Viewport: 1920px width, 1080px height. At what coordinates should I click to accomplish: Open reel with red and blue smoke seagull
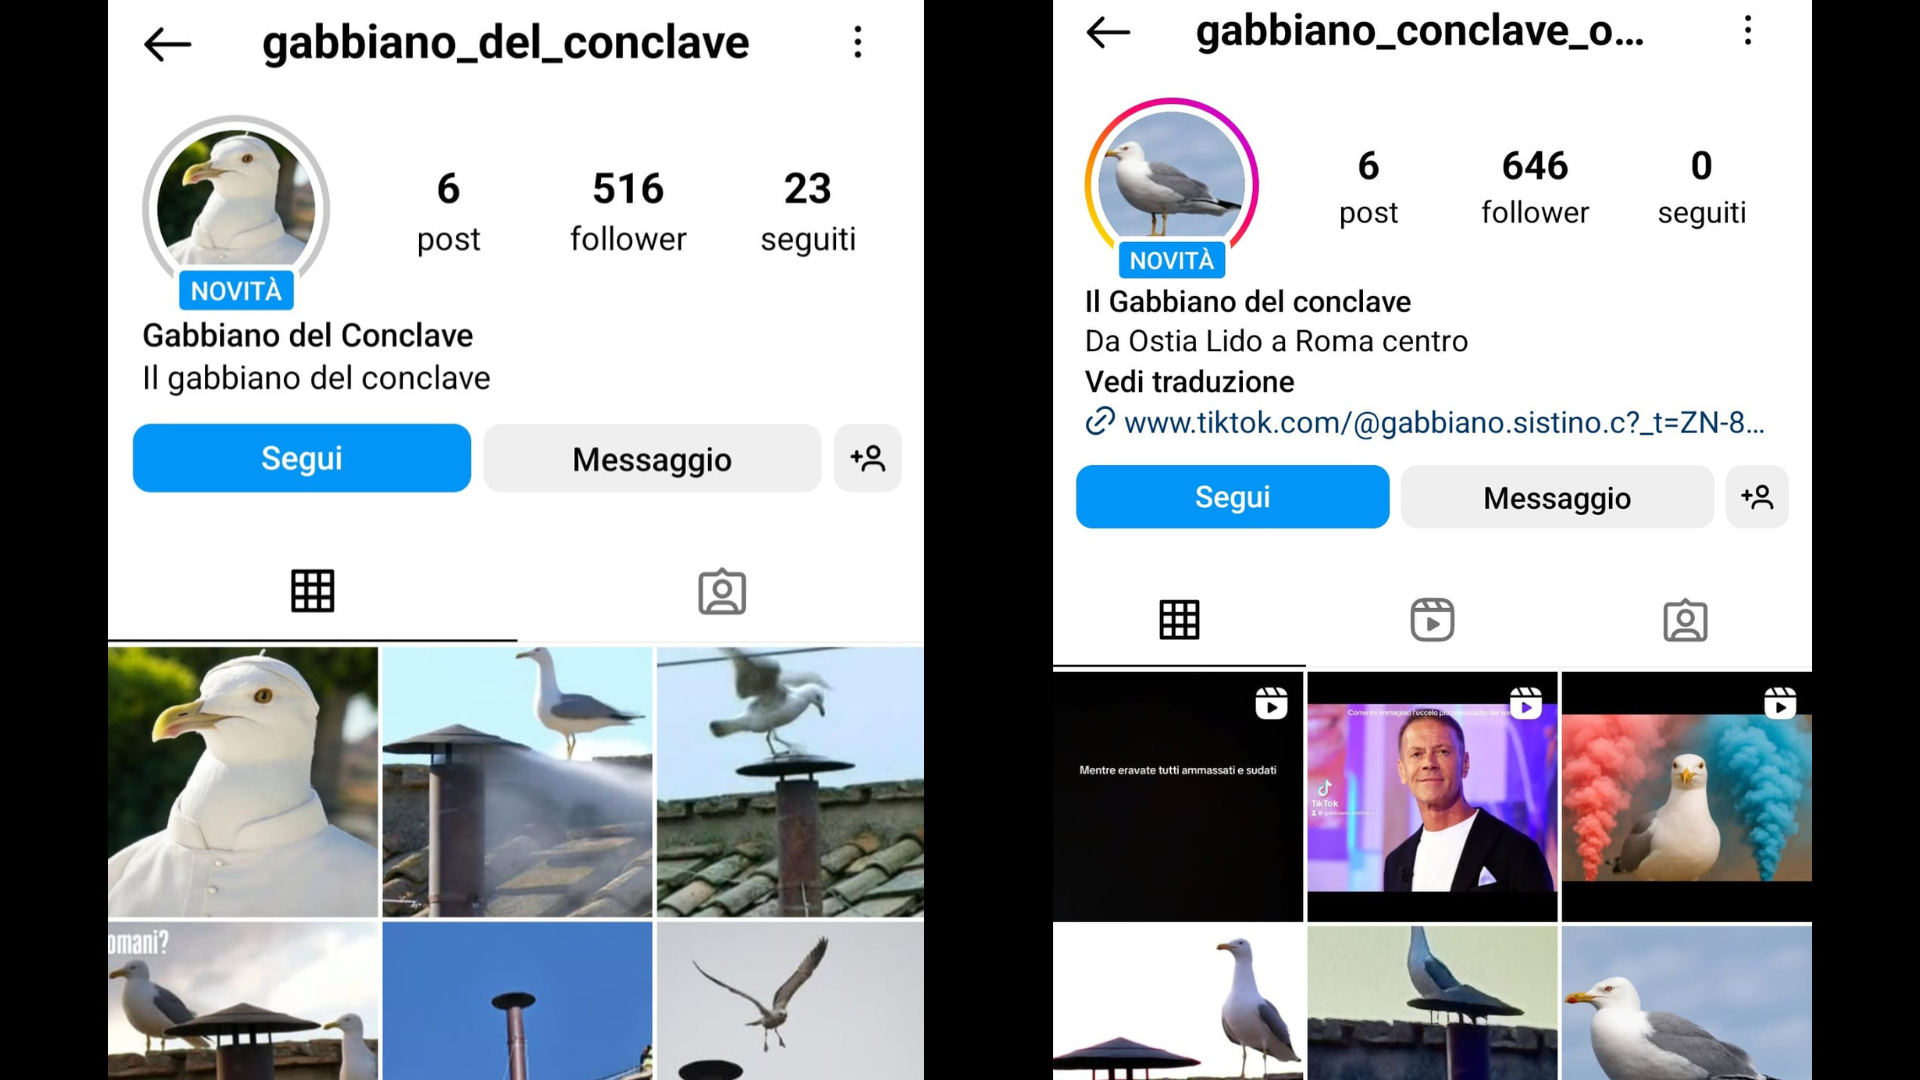[1687, 797]
